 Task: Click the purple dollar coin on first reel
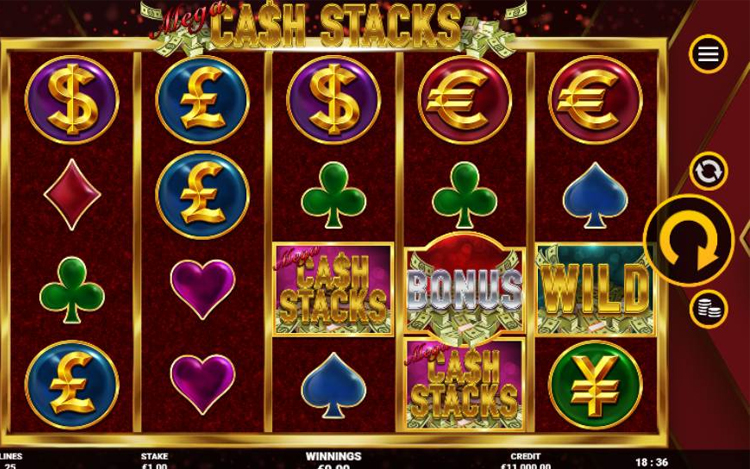pos(72,100)
